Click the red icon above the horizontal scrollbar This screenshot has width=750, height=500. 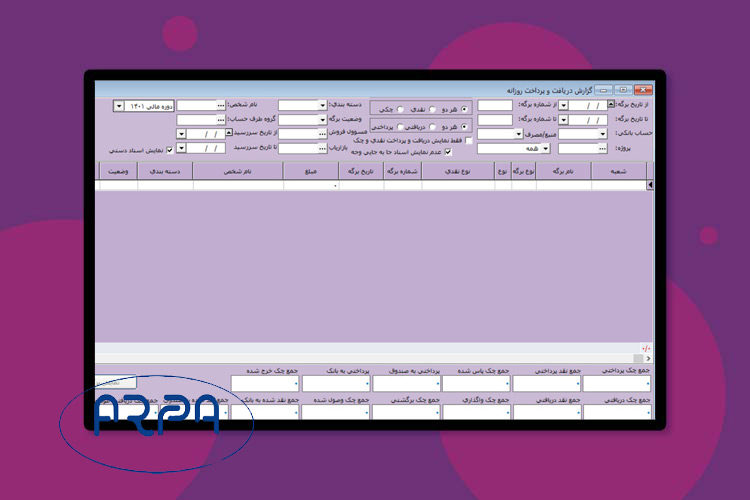647,348
